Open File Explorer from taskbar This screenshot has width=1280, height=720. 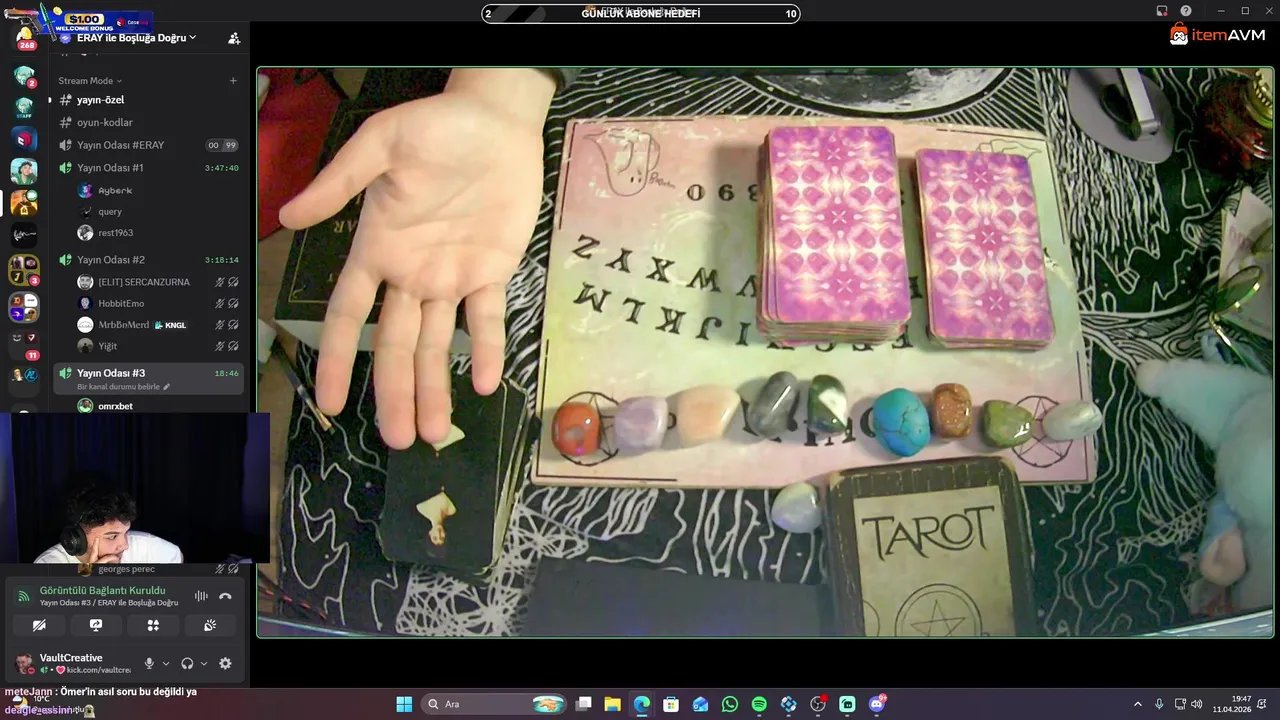(x=613, y=704)
